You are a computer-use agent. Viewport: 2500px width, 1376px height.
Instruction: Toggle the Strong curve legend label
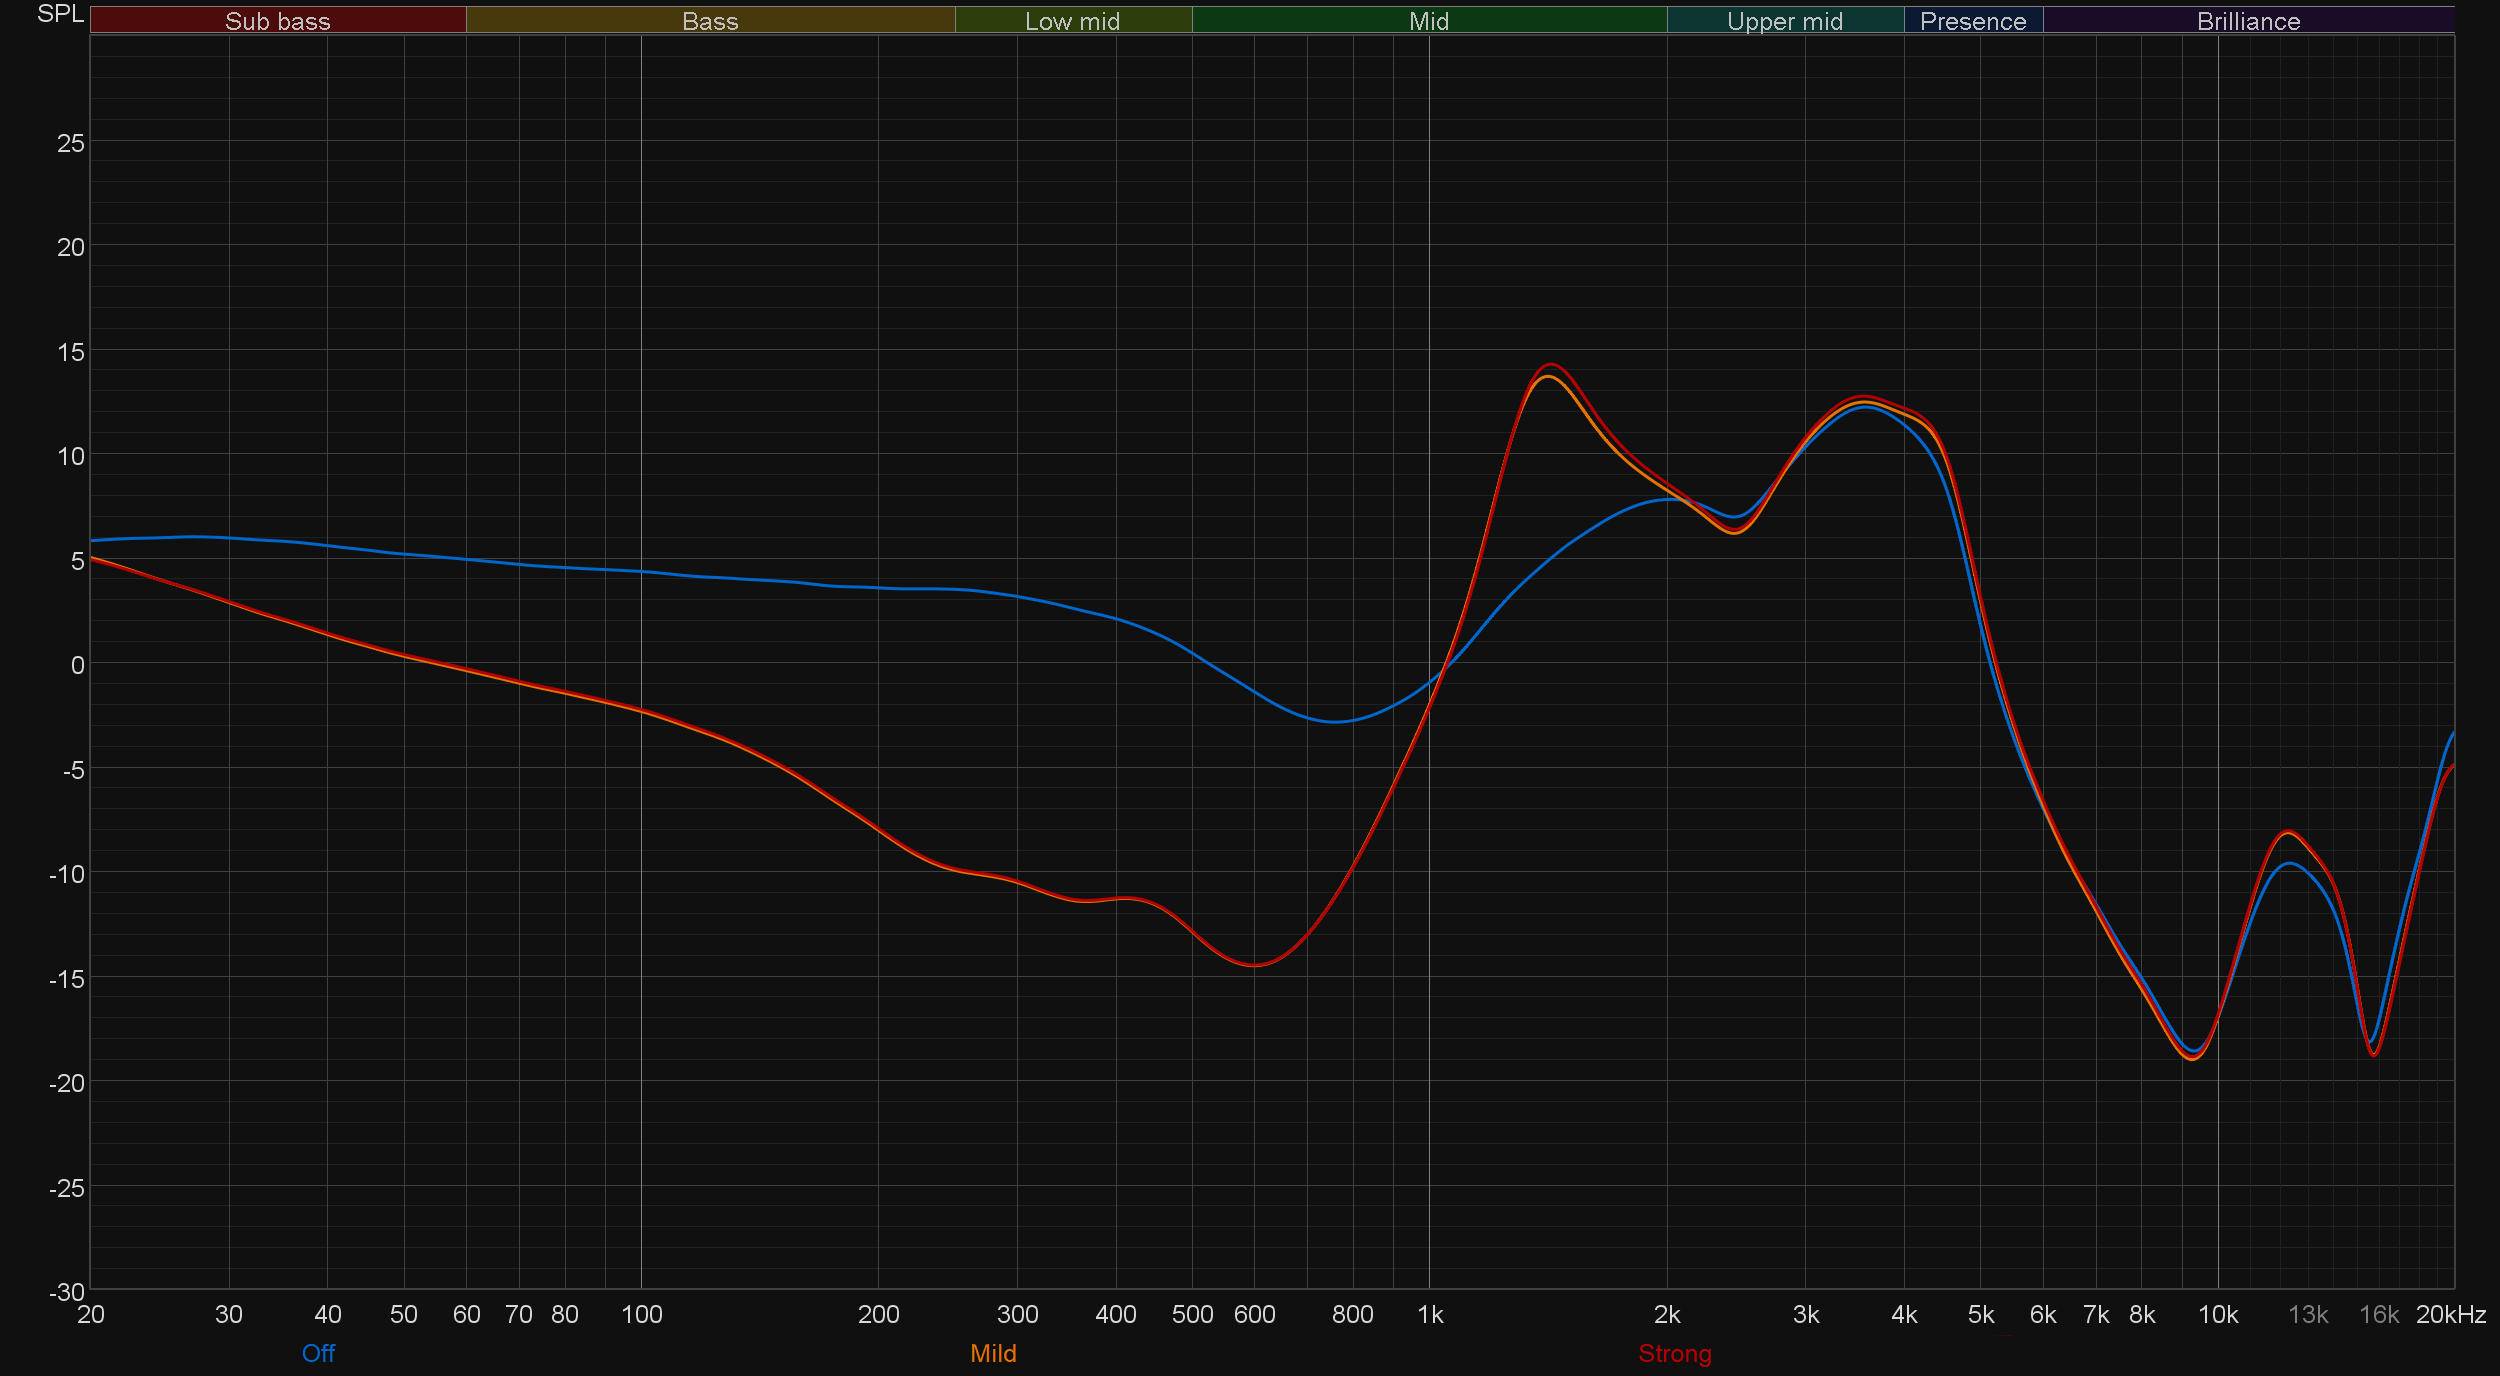tap(1675, 1353)
